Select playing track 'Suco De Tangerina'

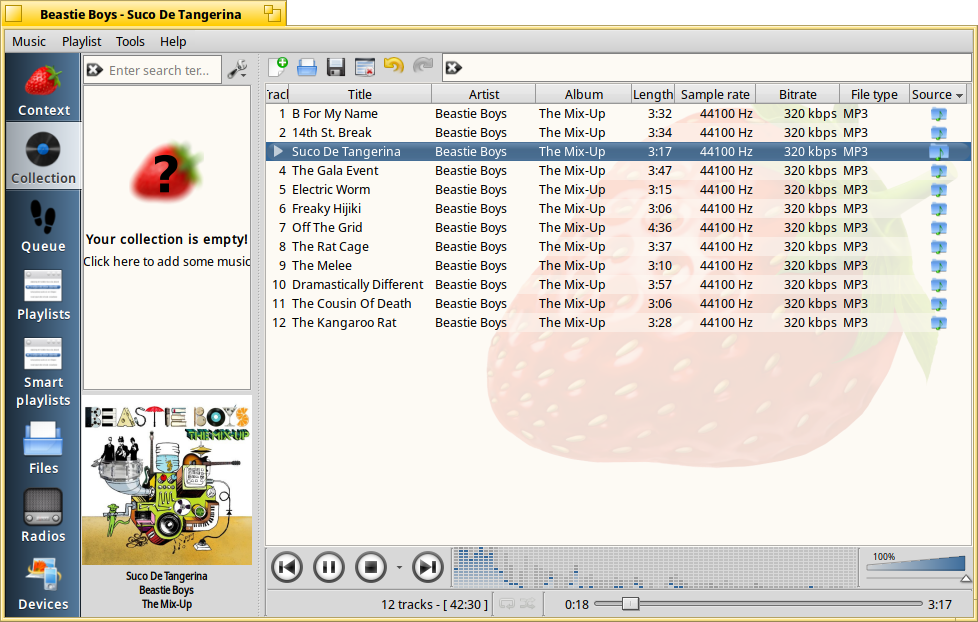(x=617, y=152)
